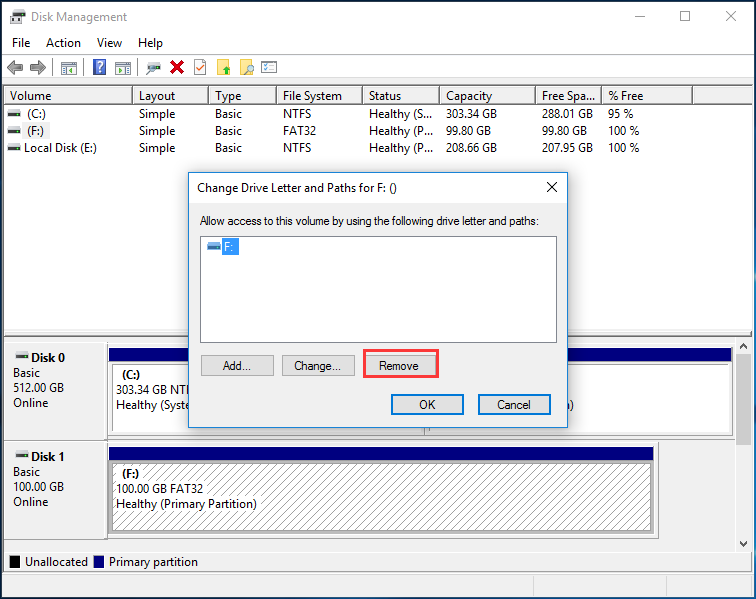The width and height of the screenshot is (756, 599).
Task: Click drive icon of Local Disk (E:) row
Action: [x=14, y=148]
